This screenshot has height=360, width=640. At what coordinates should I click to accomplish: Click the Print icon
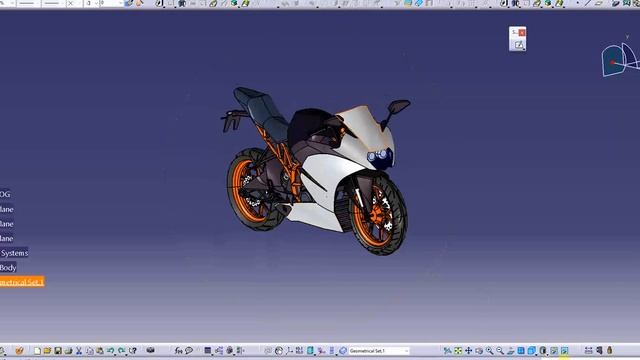(68, 351)
